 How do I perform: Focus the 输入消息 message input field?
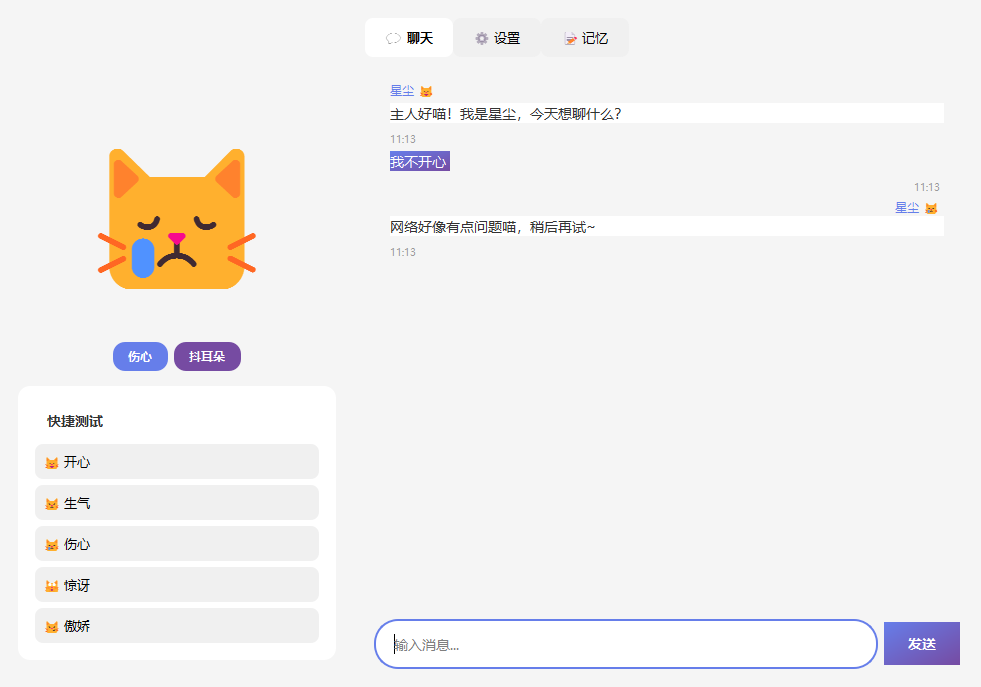[626, 644]
